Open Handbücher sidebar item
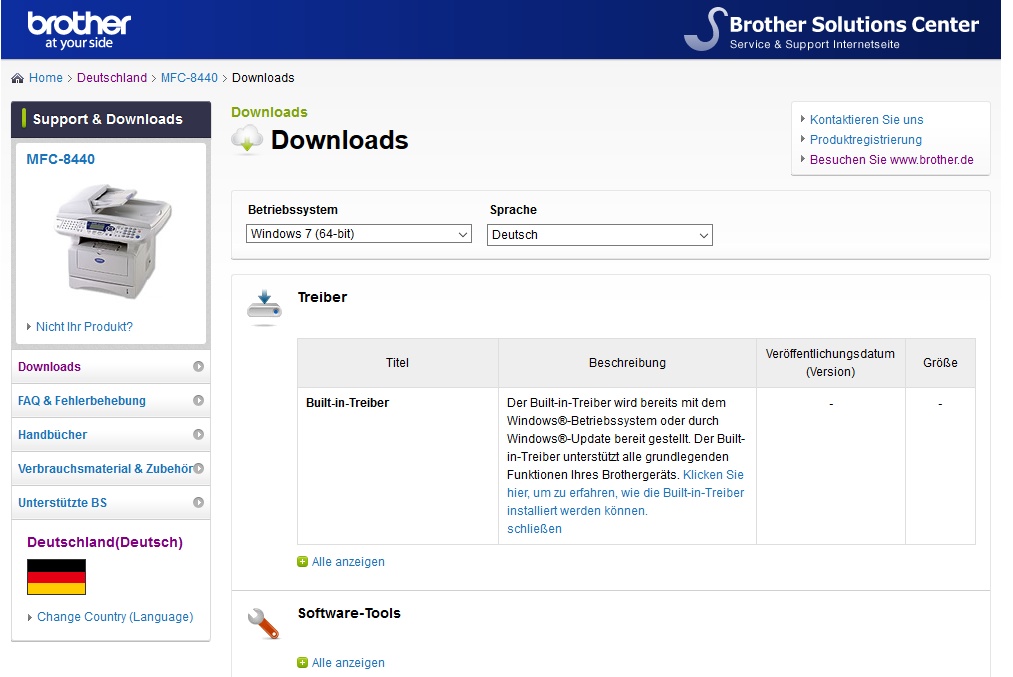The height and width of the screenshot is (677, 1013). pyautogui.click(x=111, y=435)
